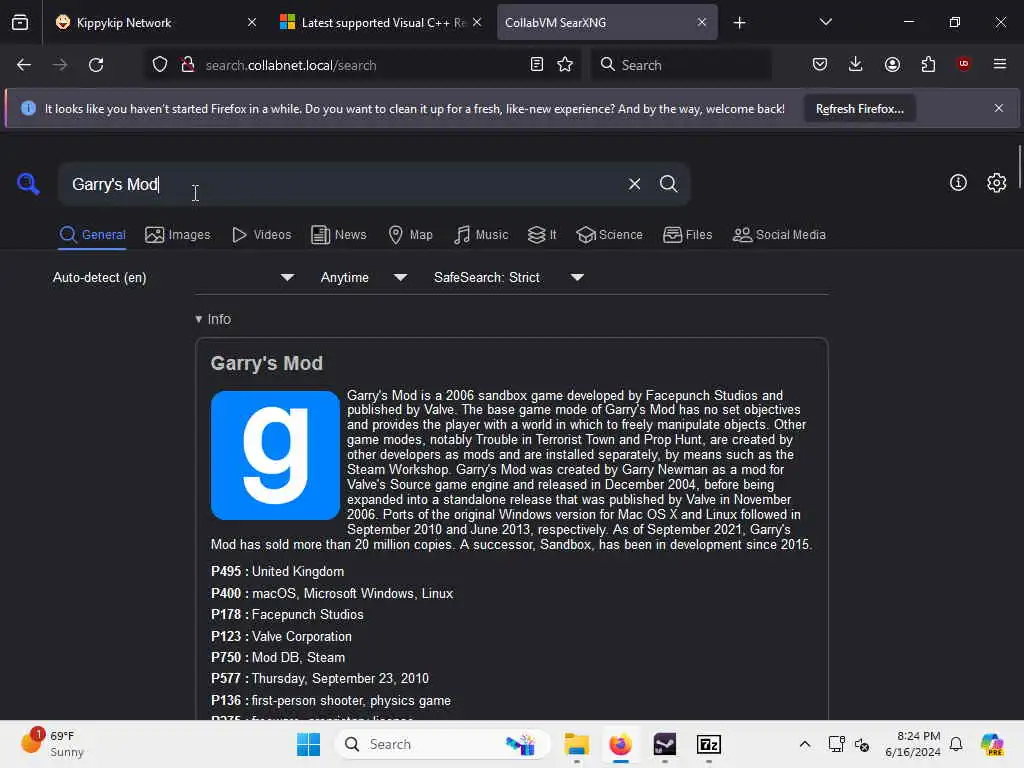
Task: Click the taskbar Search box
Action: point(442,744)
